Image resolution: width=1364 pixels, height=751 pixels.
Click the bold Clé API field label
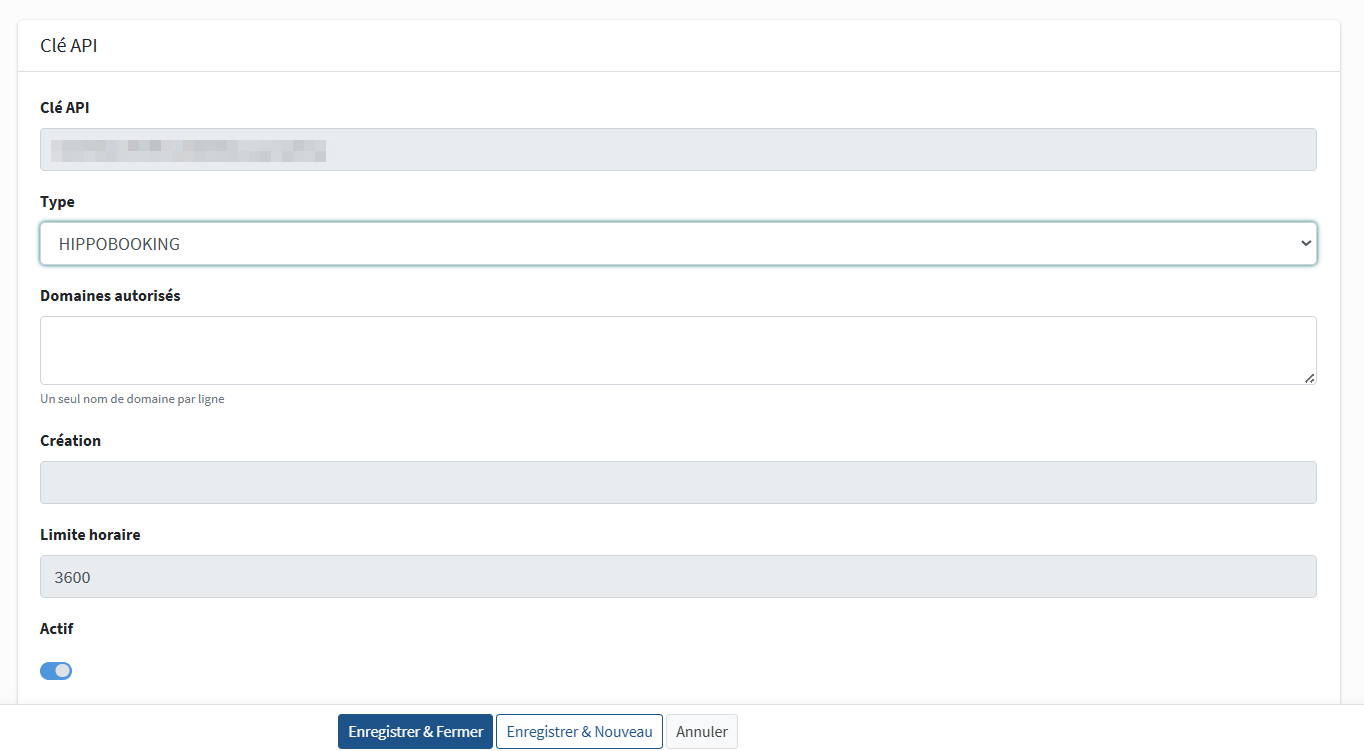point(65,108)
